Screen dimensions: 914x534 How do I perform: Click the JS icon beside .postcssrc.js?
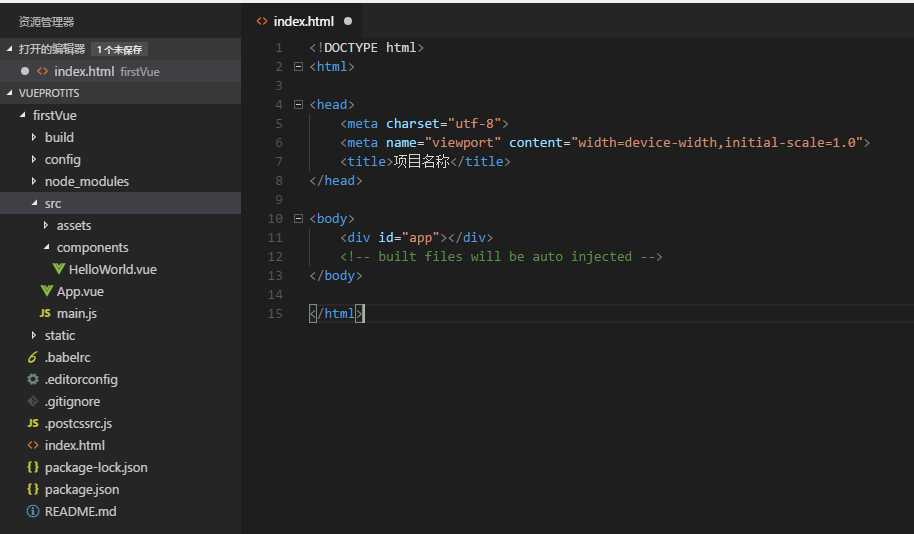(x=33, y=423)
